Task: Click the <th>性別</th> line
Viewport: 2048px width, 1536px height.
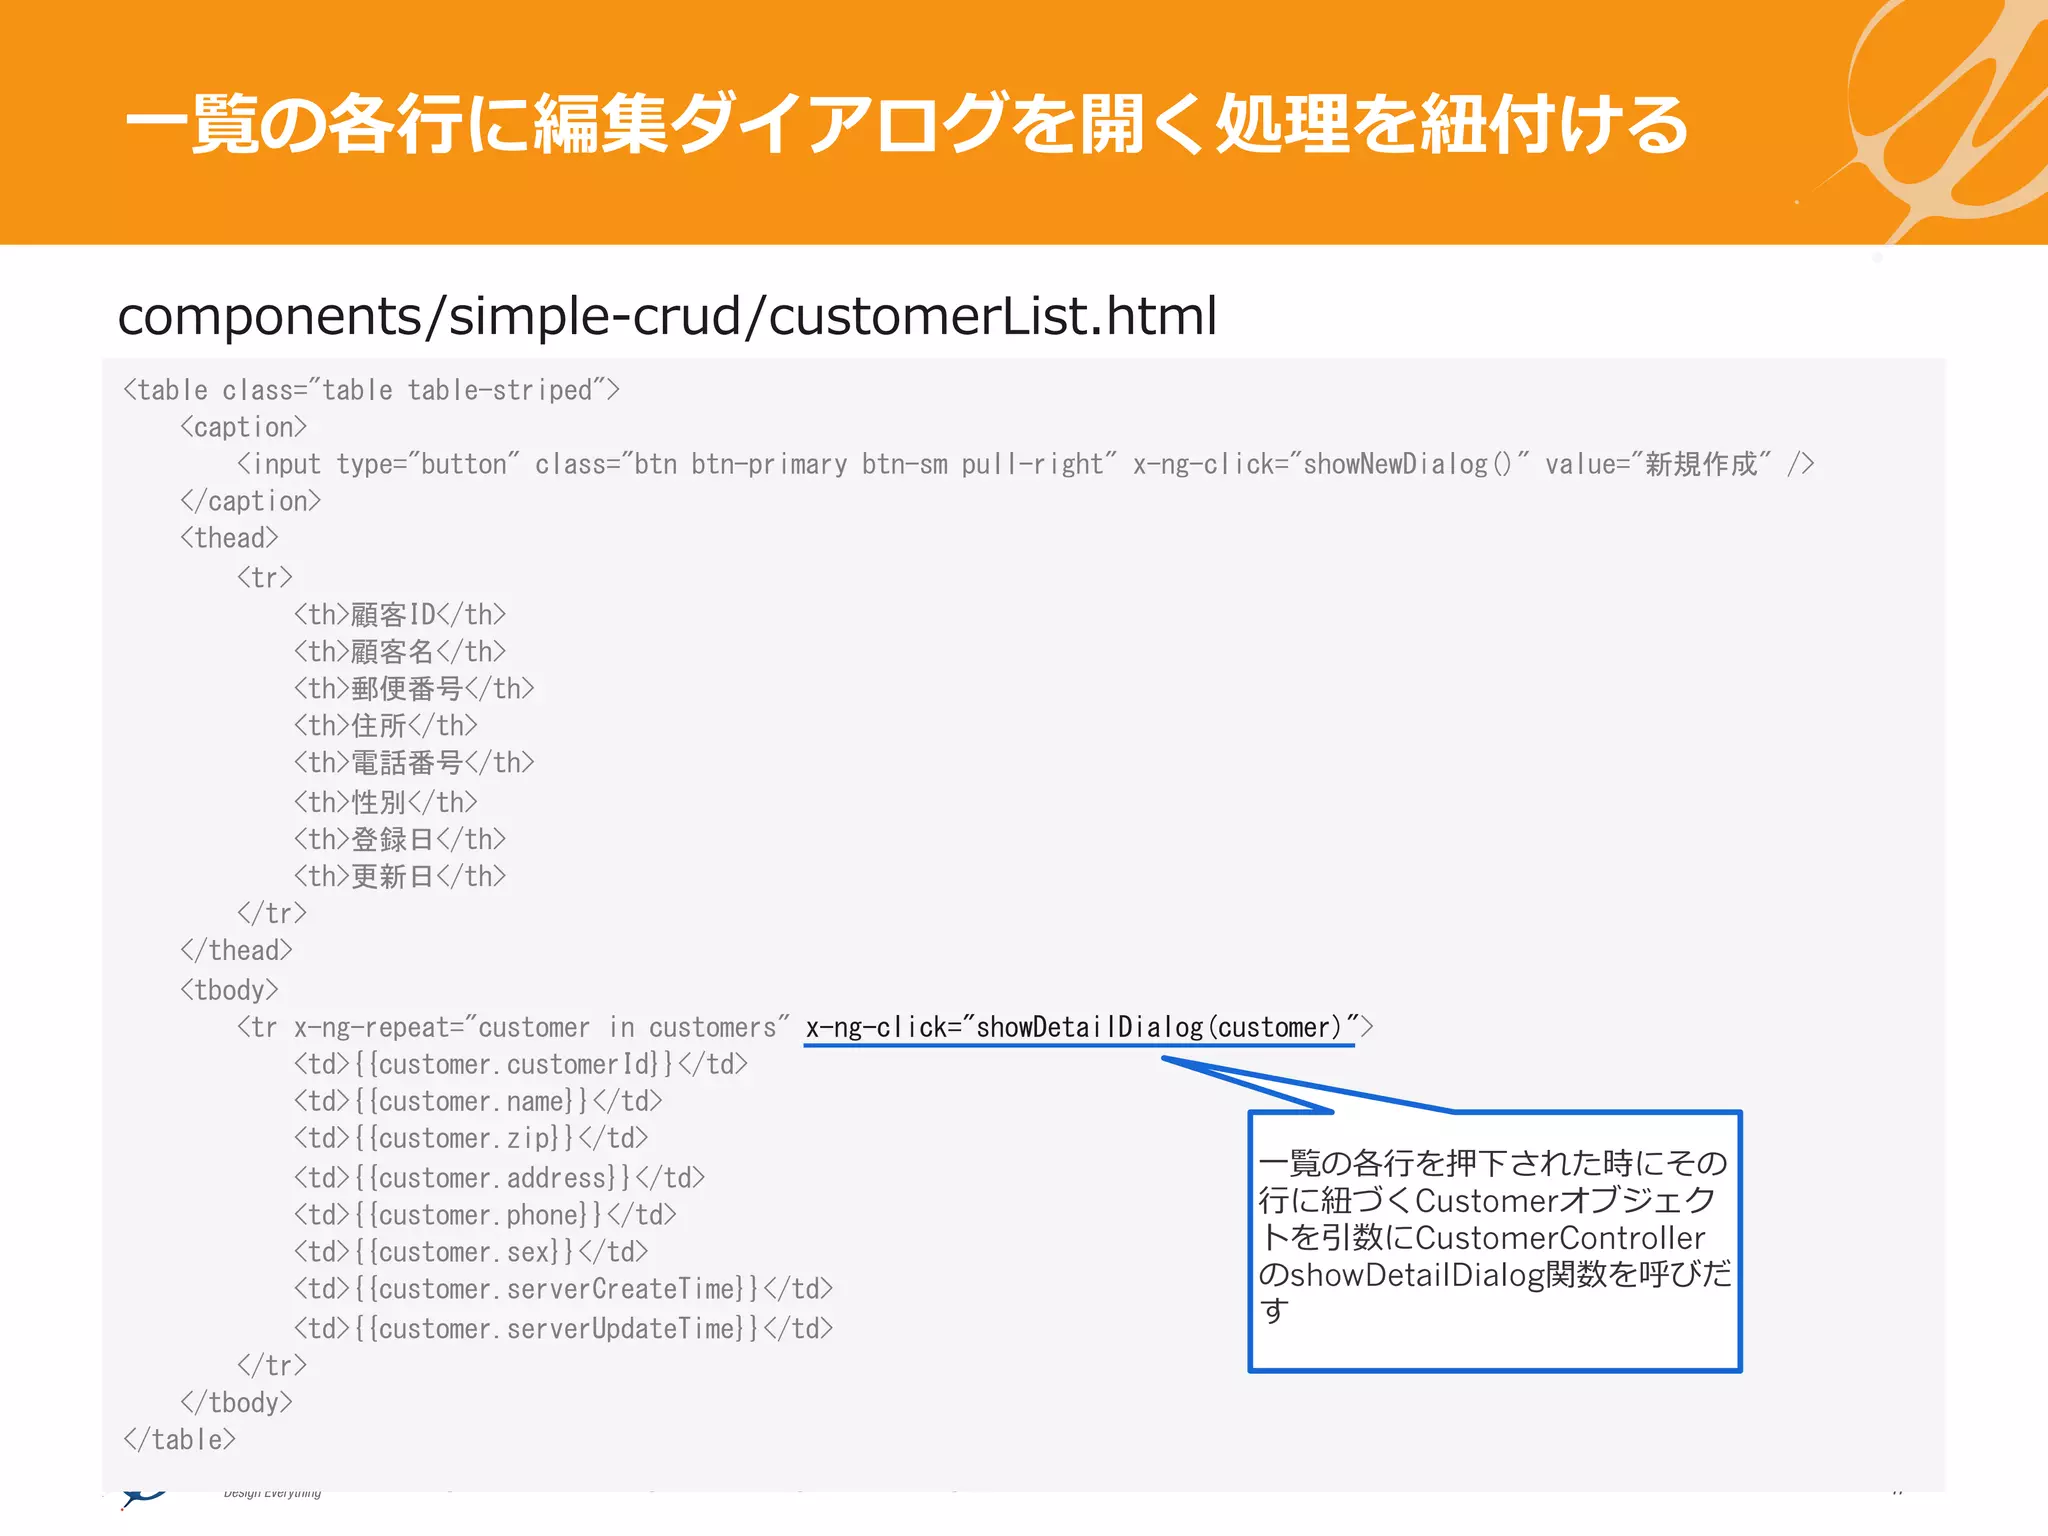Action: pyautogui.click(x=385, y=802)
